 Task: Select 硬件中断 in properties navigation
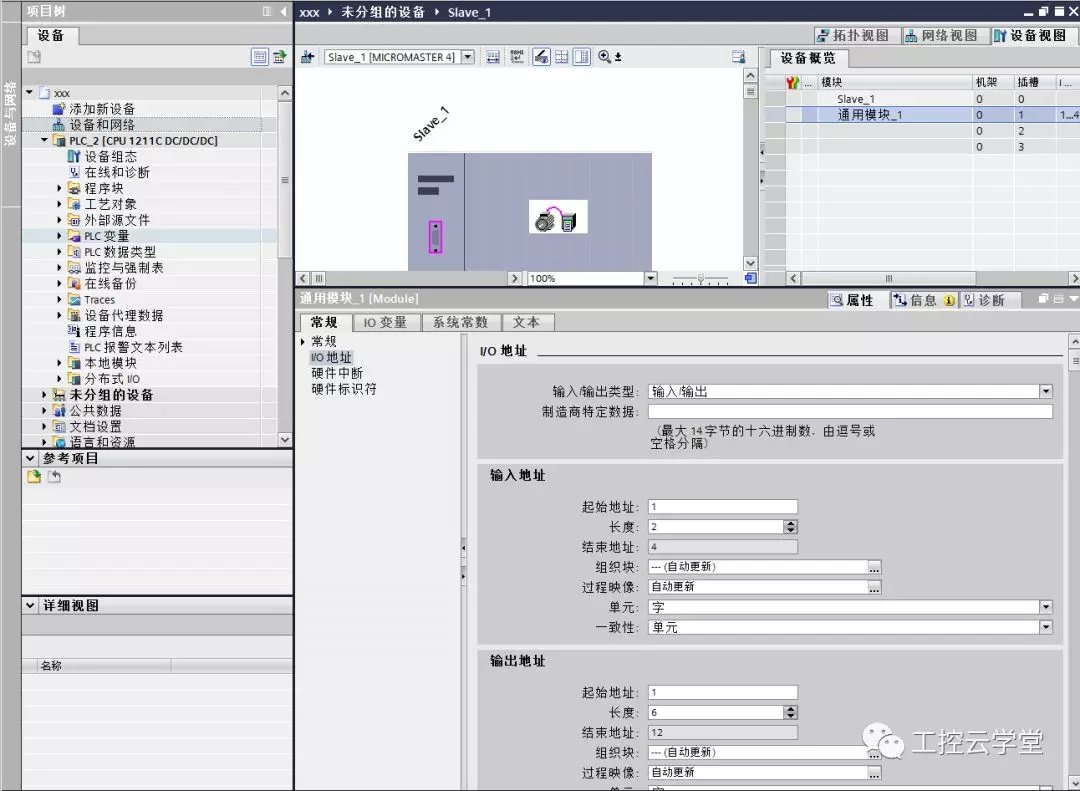(x=337, y=373)
